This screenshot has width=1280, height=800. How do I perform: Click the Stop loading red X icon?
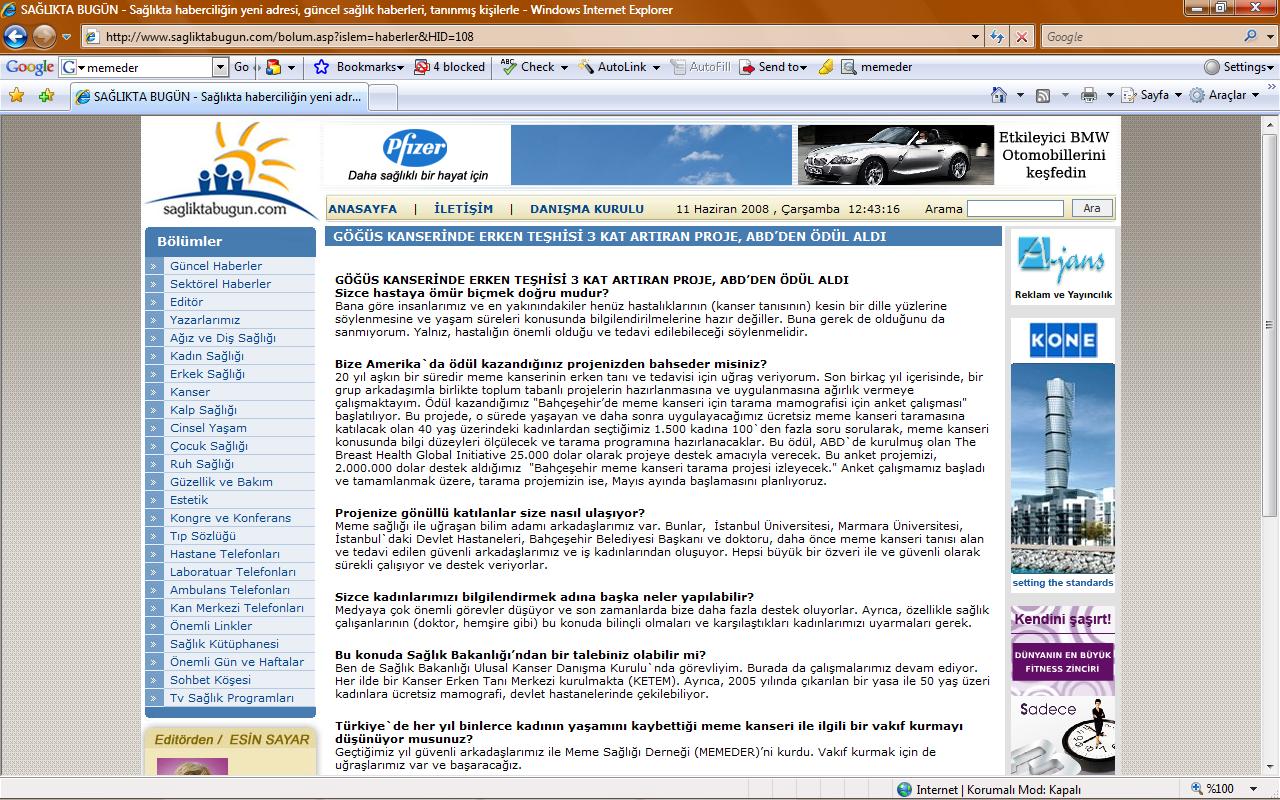pos(1021,37)
